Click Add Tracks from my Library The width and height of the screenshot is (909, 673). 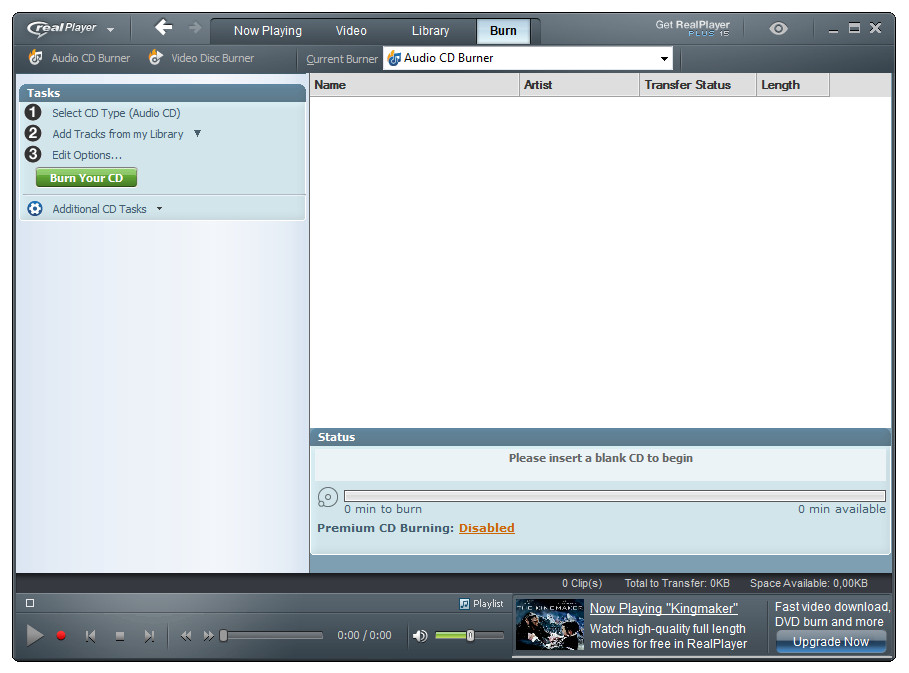[118, 134]
